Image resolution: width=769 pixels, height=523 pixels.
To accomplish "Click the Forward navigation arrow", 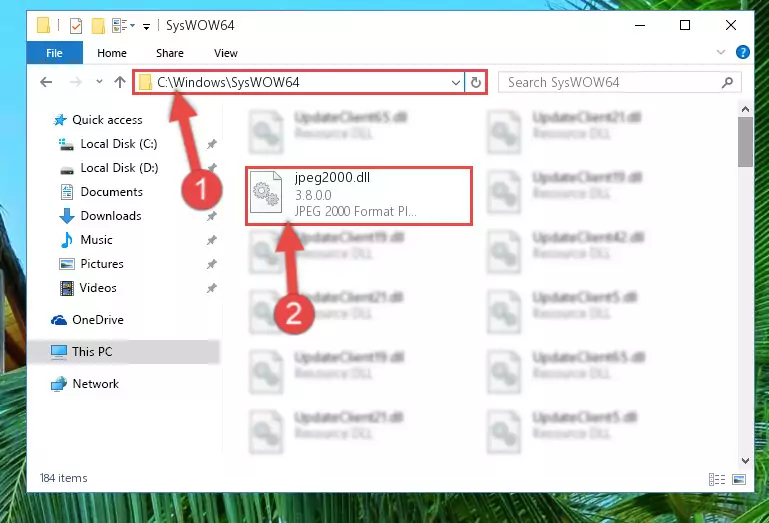I will [76, 82].
